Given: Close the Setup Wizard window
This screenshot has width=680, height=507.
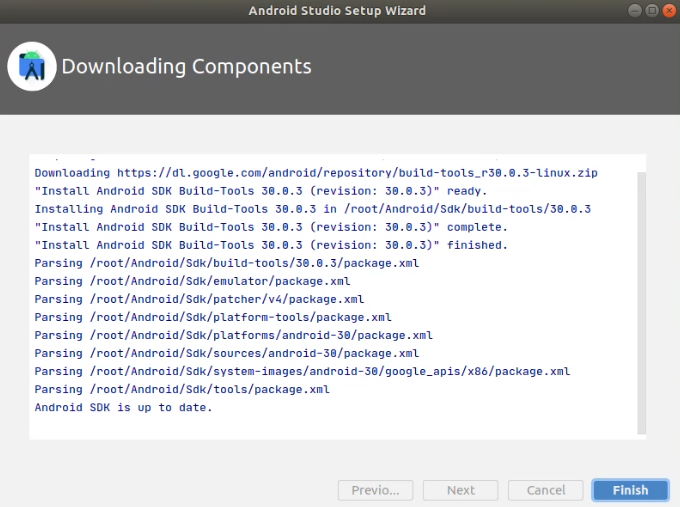Looking at the screenshot, I should (669, 10).
